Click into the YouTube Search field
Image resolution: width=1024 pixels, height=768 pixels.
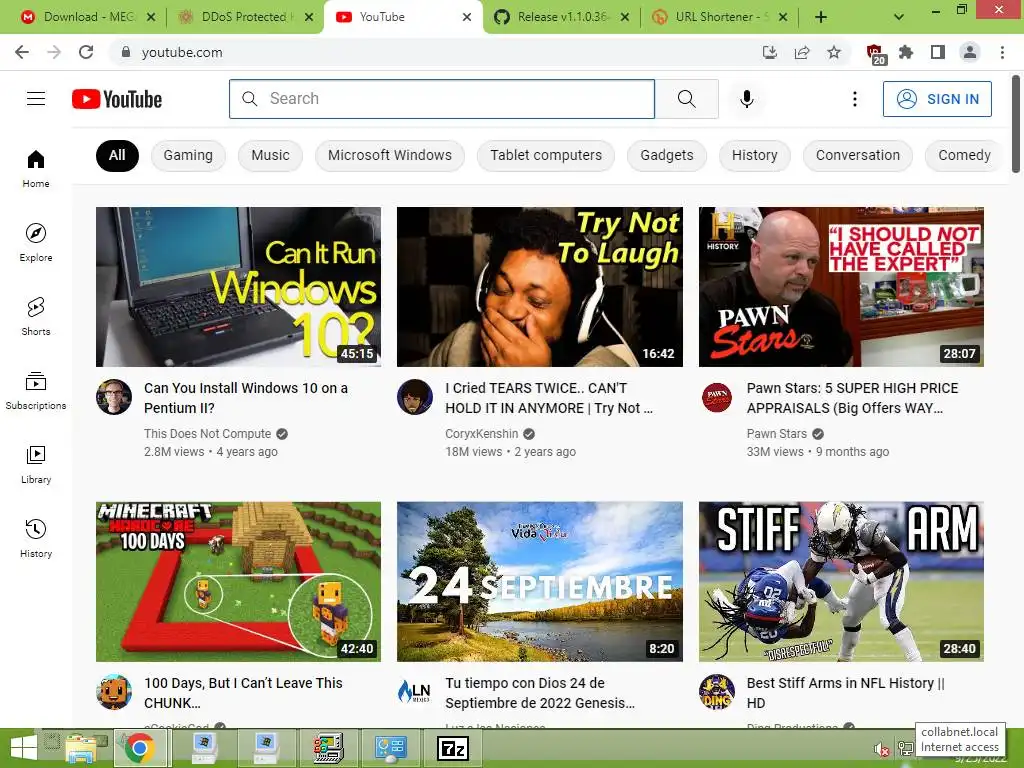[x=442, y=99]
